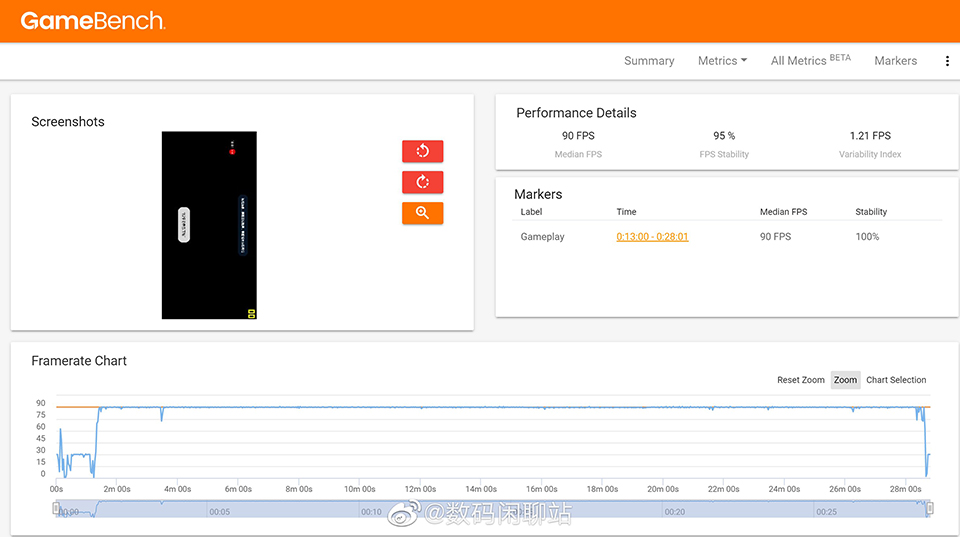Click the 00:10 mark in the range navigator

(370, 511)
